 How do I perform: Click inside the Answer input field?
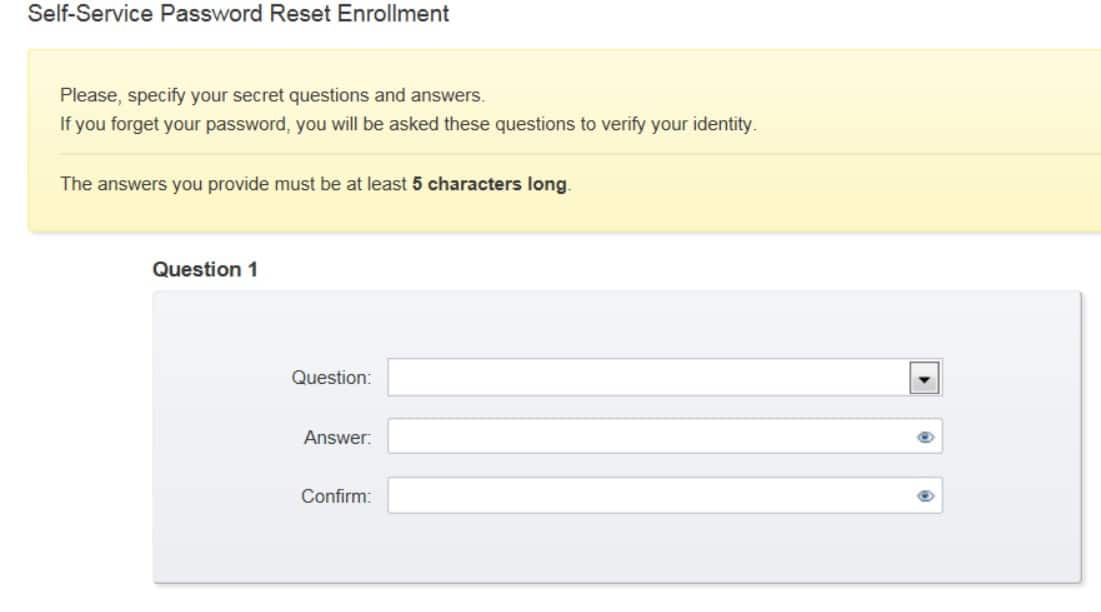click(x=650, y=436)
